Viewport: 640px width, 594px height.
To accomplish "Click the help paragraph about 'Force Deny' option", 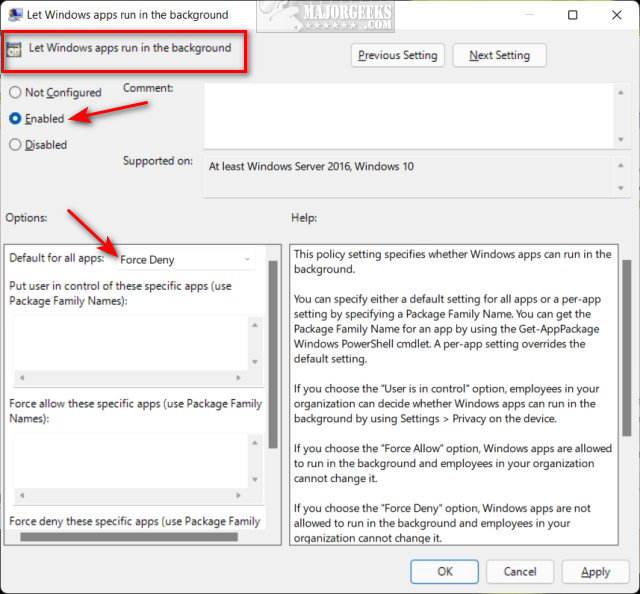I will click(442, 523).
